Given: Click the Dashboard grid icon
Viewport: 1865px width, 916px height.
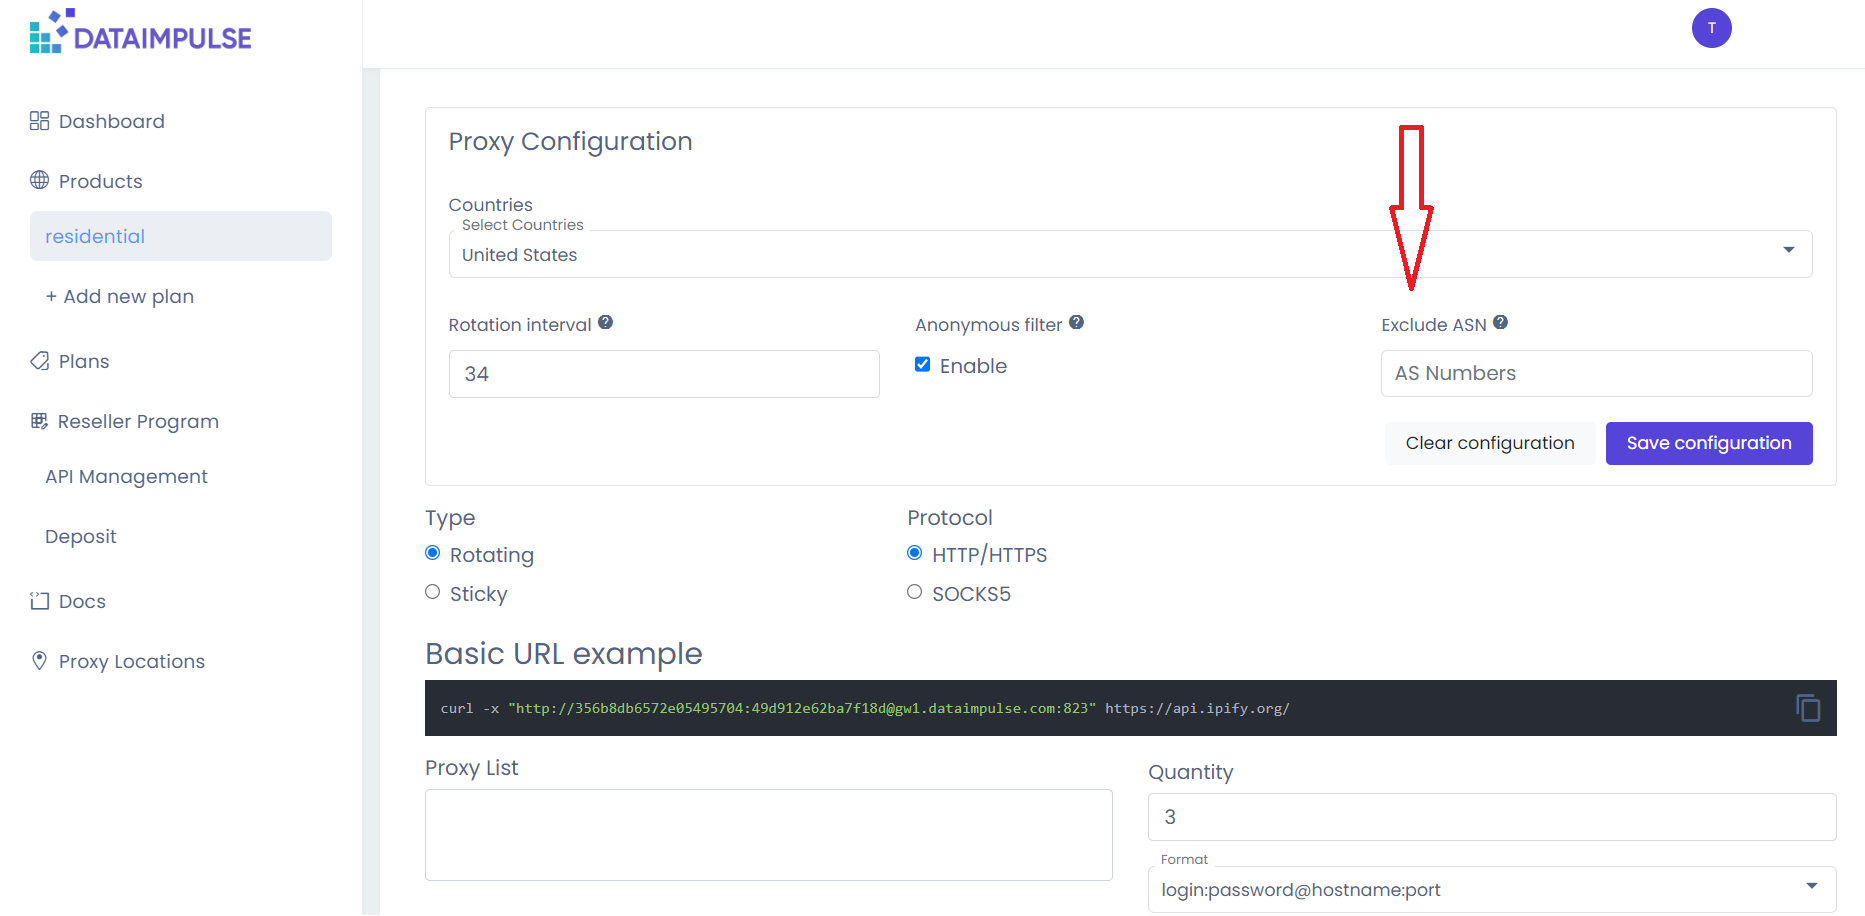Looking at the screenshot, I should 39,121.
